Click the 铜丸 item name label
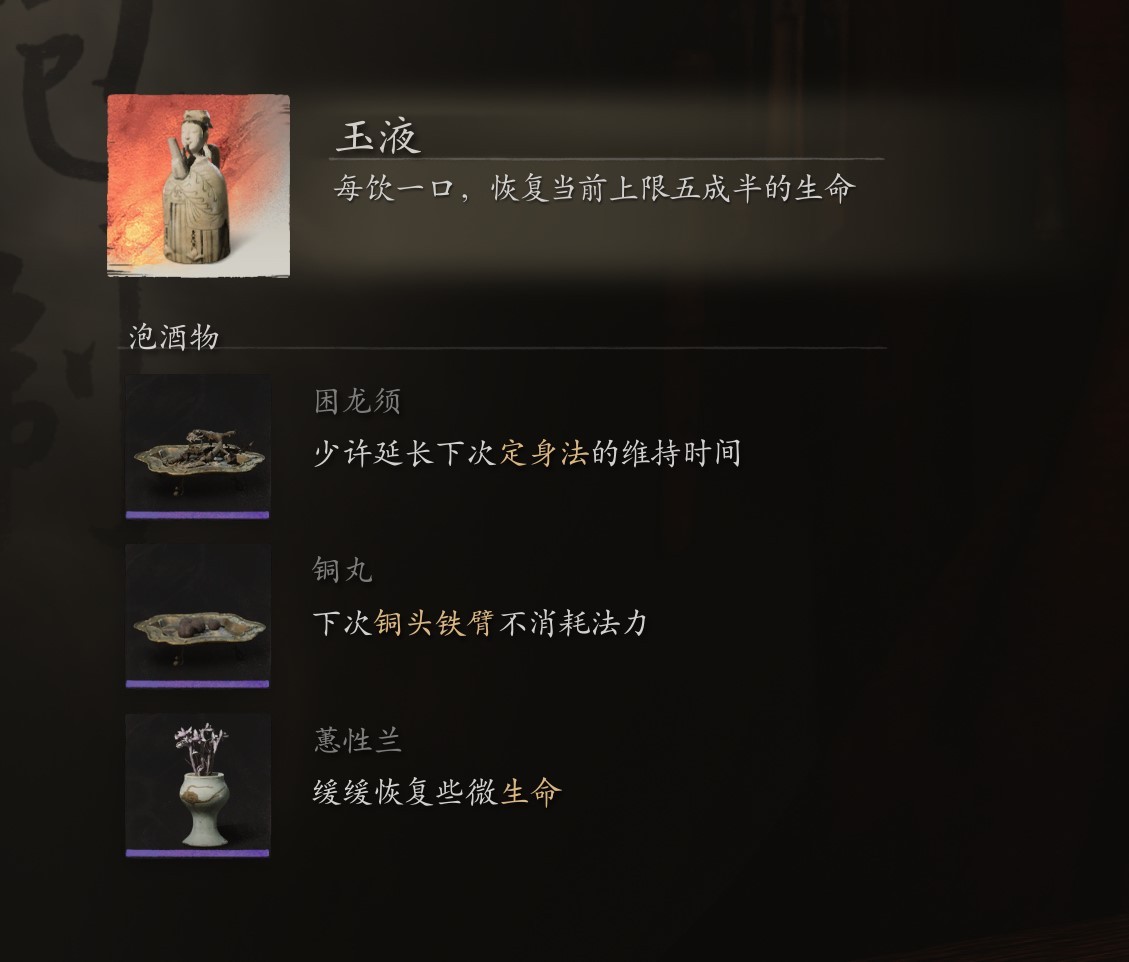The image size is (1129, 962). (x=342, y=570)
